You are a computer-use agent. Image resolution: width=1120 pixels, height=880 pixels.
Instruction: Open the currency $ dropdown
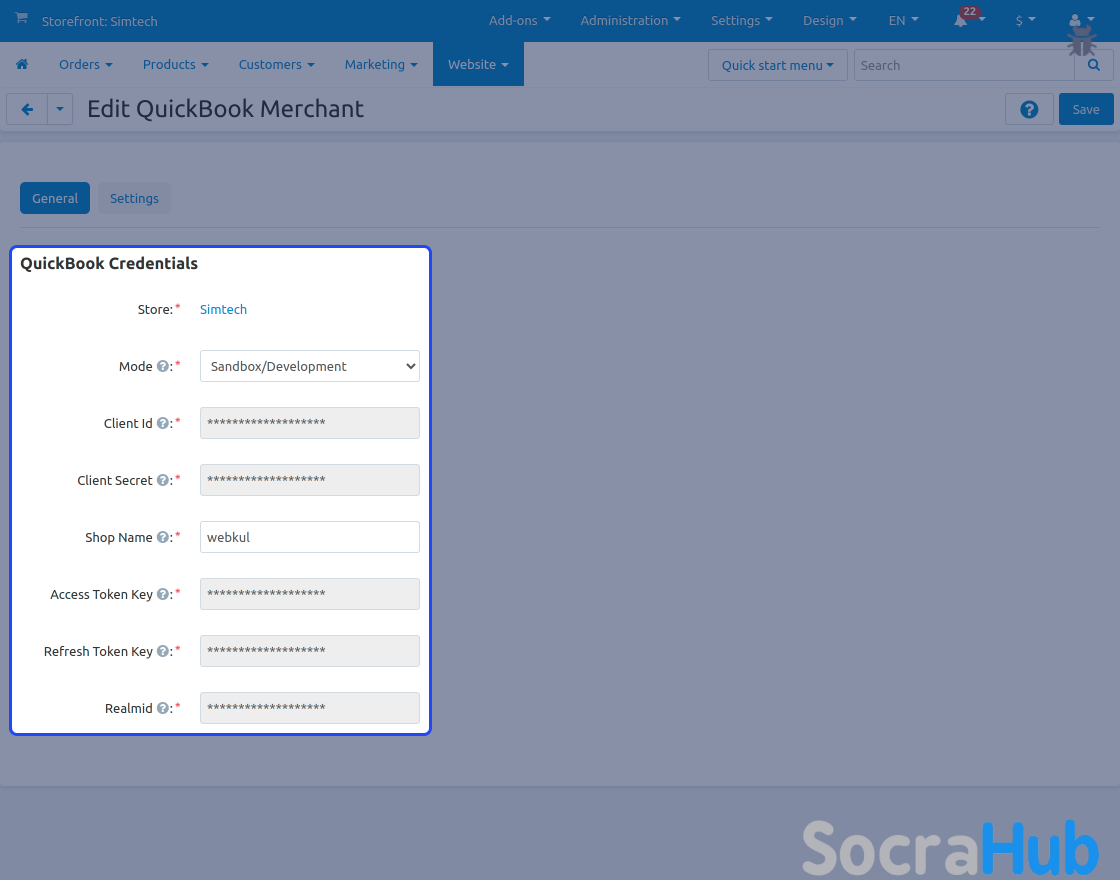tap(1025, 21)
